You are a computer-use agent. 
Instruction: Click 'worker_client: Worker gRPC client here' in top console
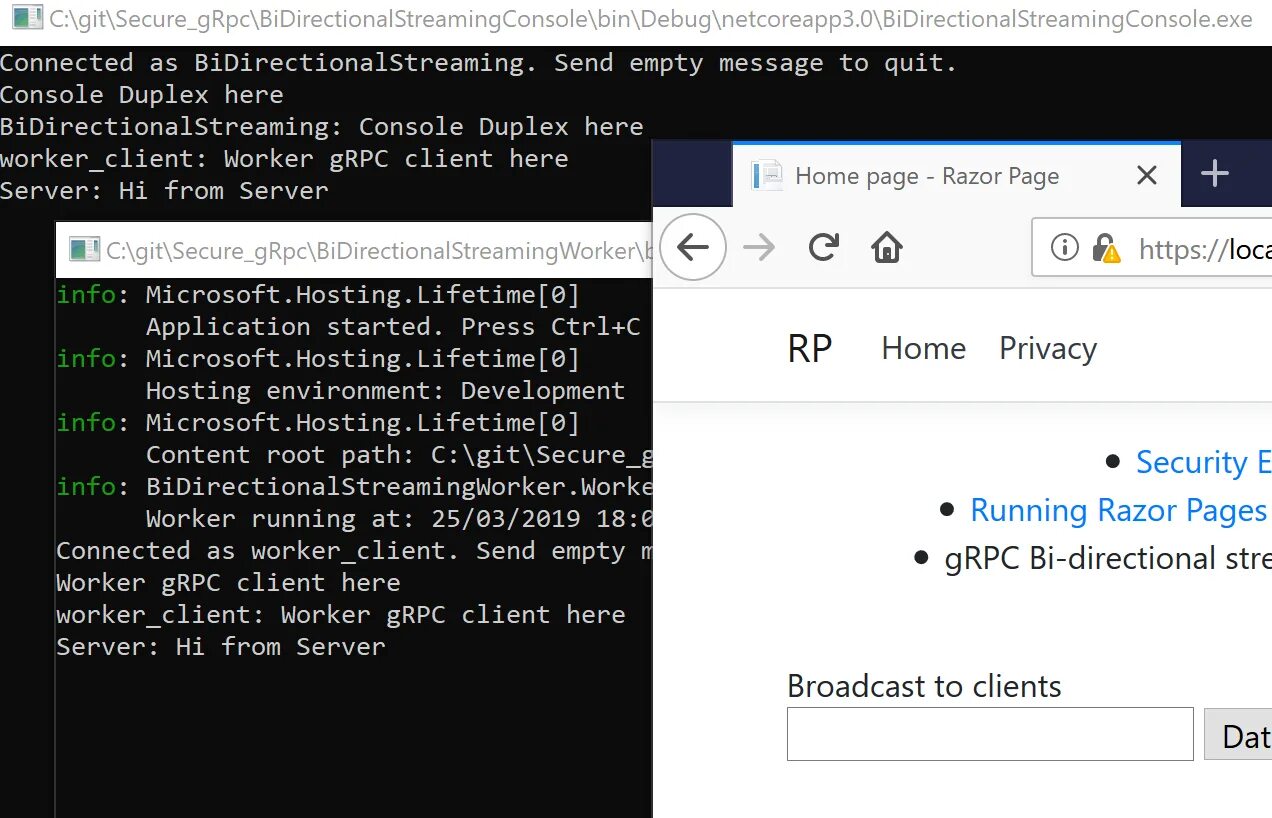[284, 159]
